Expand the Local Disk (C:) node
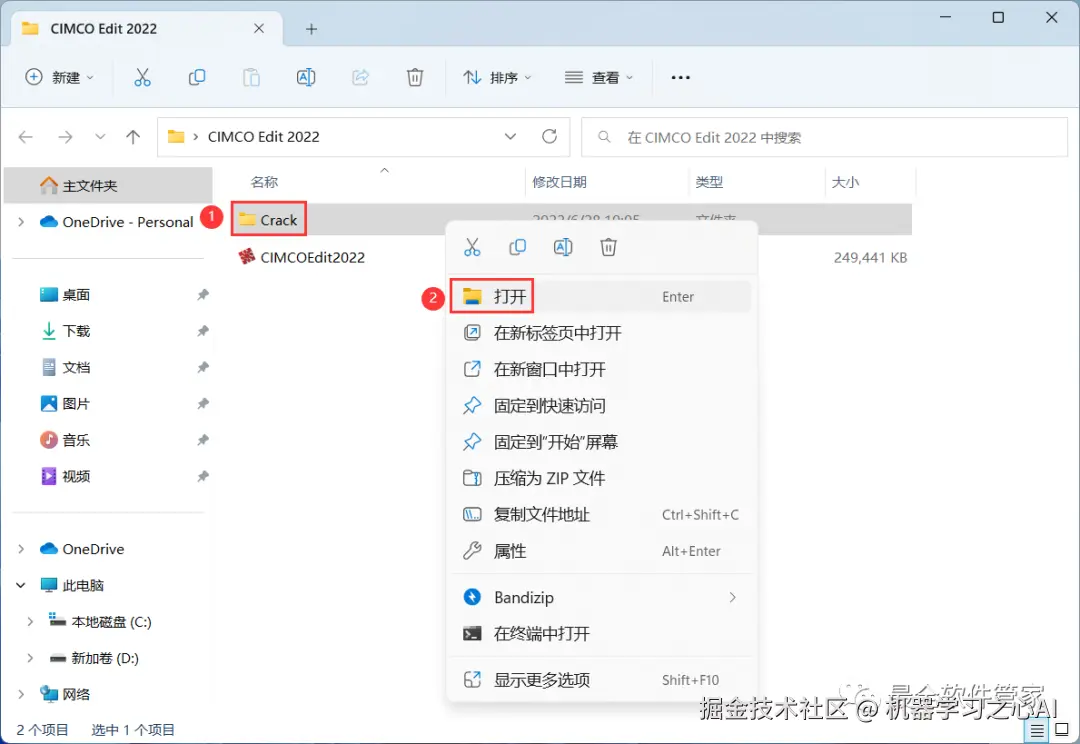 30,622
